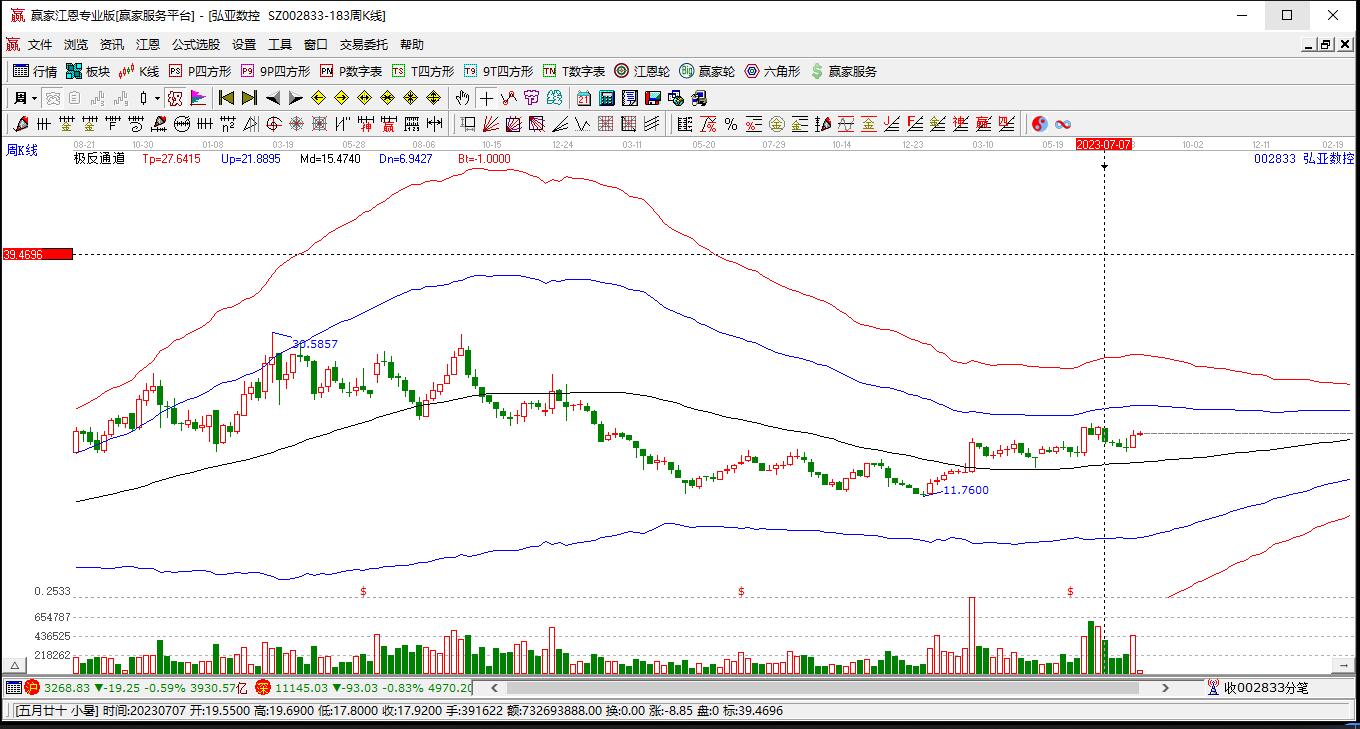Click the Shenzhen index 11145.03 ticker
The width and height of the screenshot is (1360, 729).
click(x=300, y=688)
